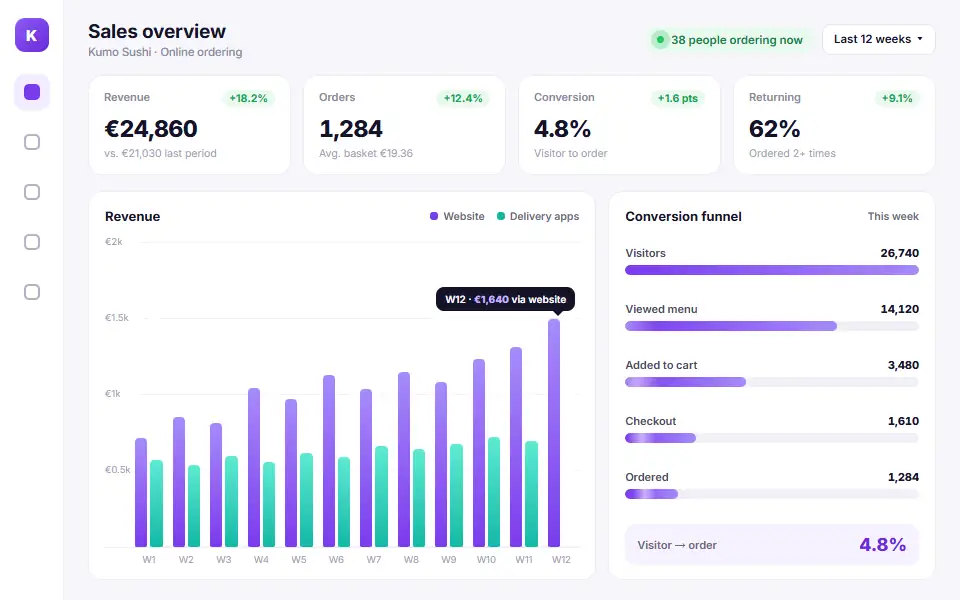The height and width of the screenshot is (600, 960).
Task: Click the W9 axis label
Action: (449, 560)
